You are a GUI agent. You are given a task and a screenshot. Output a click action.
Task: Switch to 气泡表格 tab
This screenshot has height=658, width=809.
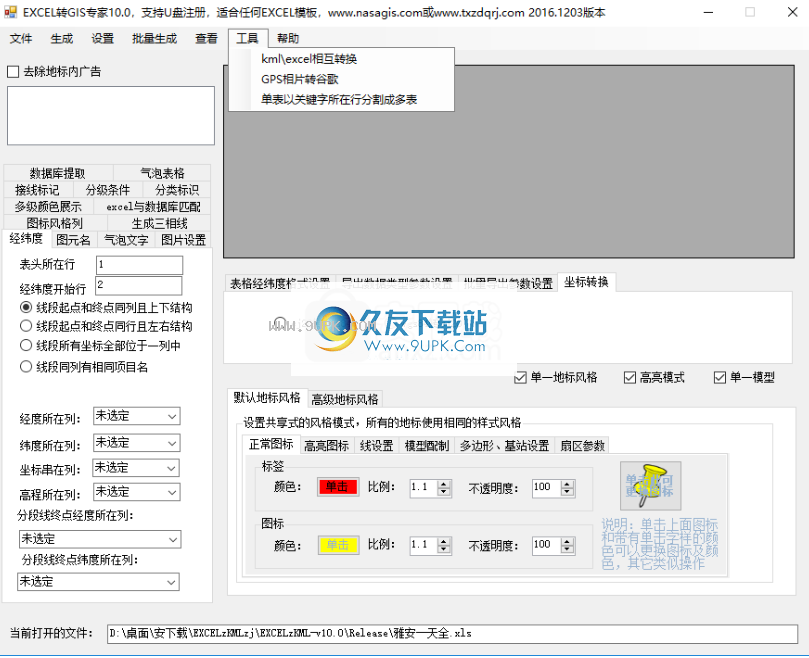coord(162,173)
